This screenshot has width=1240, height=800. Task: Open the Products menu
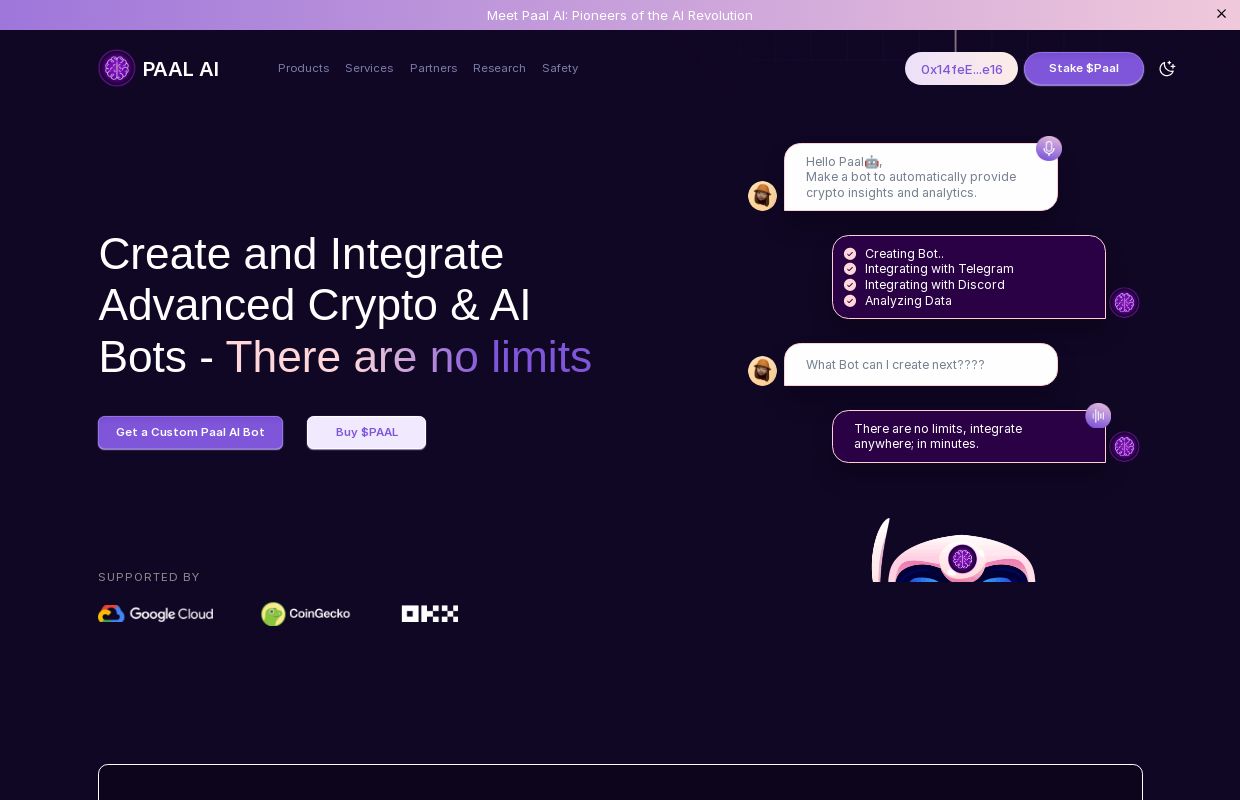coord(303,68)
